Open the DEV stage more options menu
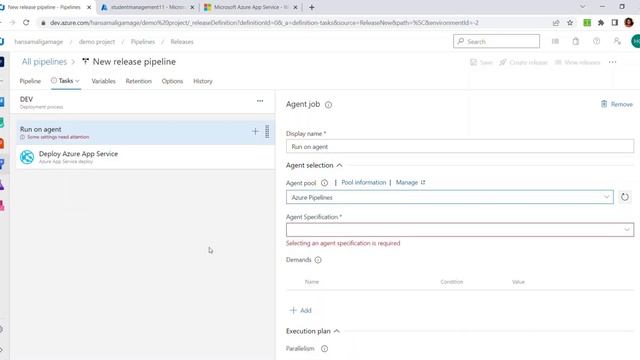The width and height of the screenshot is (640, 360). coord(260,101)
